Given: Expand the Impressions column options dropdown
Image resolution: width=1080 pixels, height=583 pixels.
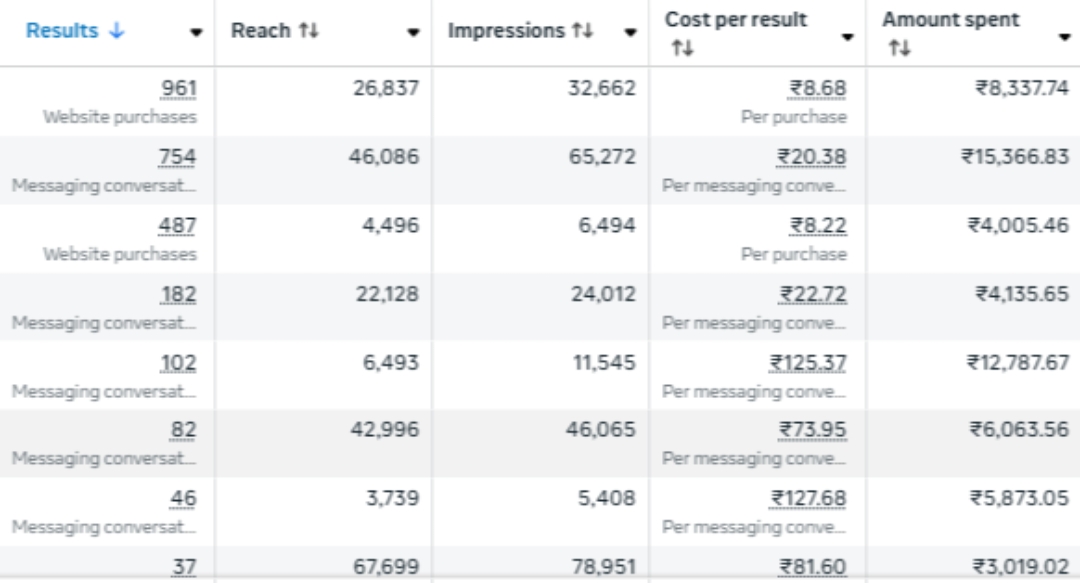Looking at the screenshot, I should tap(630, 32).
